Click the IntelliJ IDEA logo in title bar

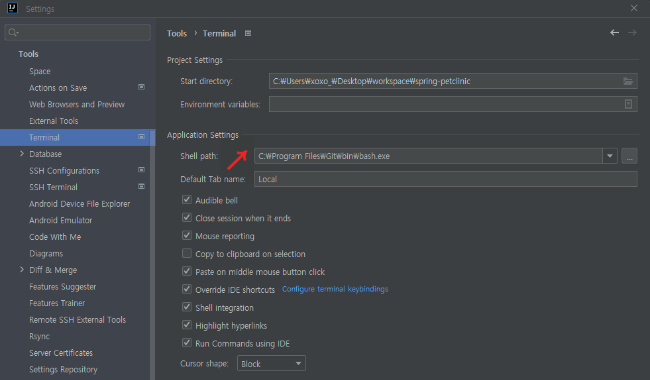click(x=12, y=8)
